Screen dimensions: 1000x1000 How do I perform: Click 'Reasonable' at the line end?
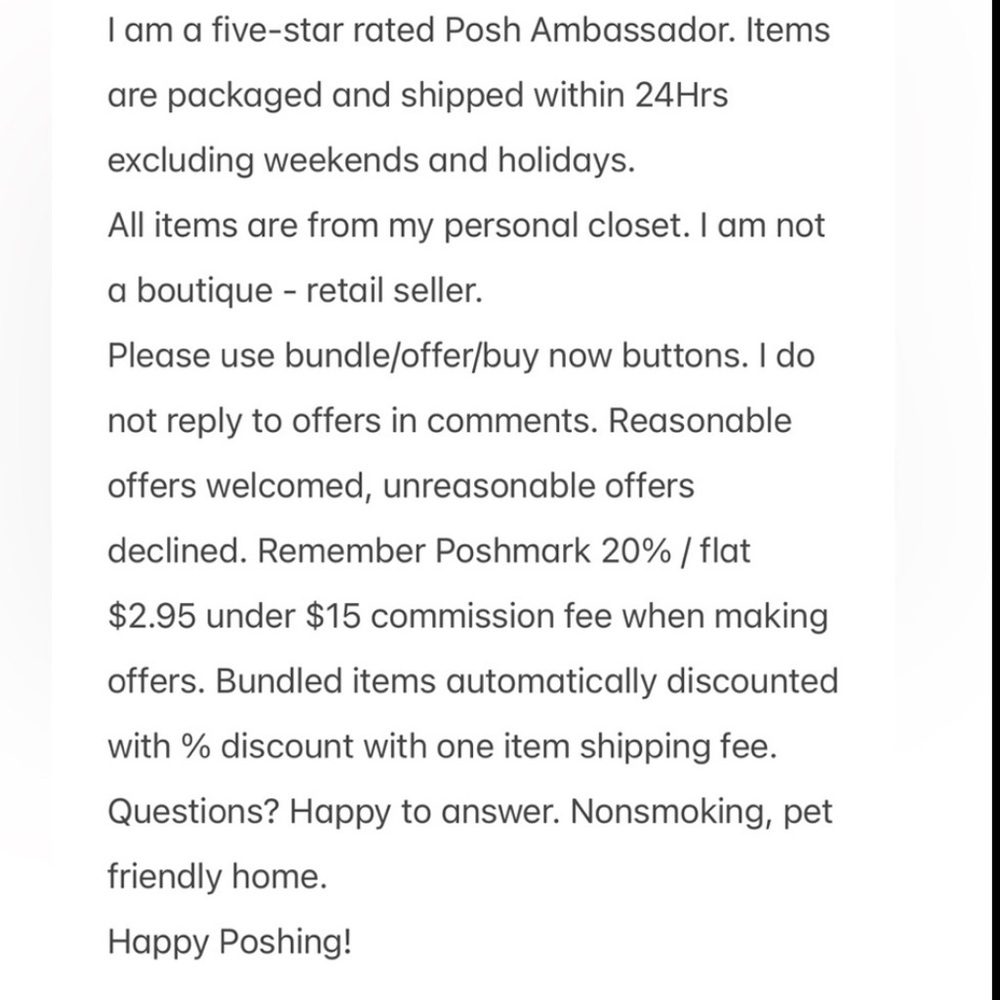(x=700, y=421)
